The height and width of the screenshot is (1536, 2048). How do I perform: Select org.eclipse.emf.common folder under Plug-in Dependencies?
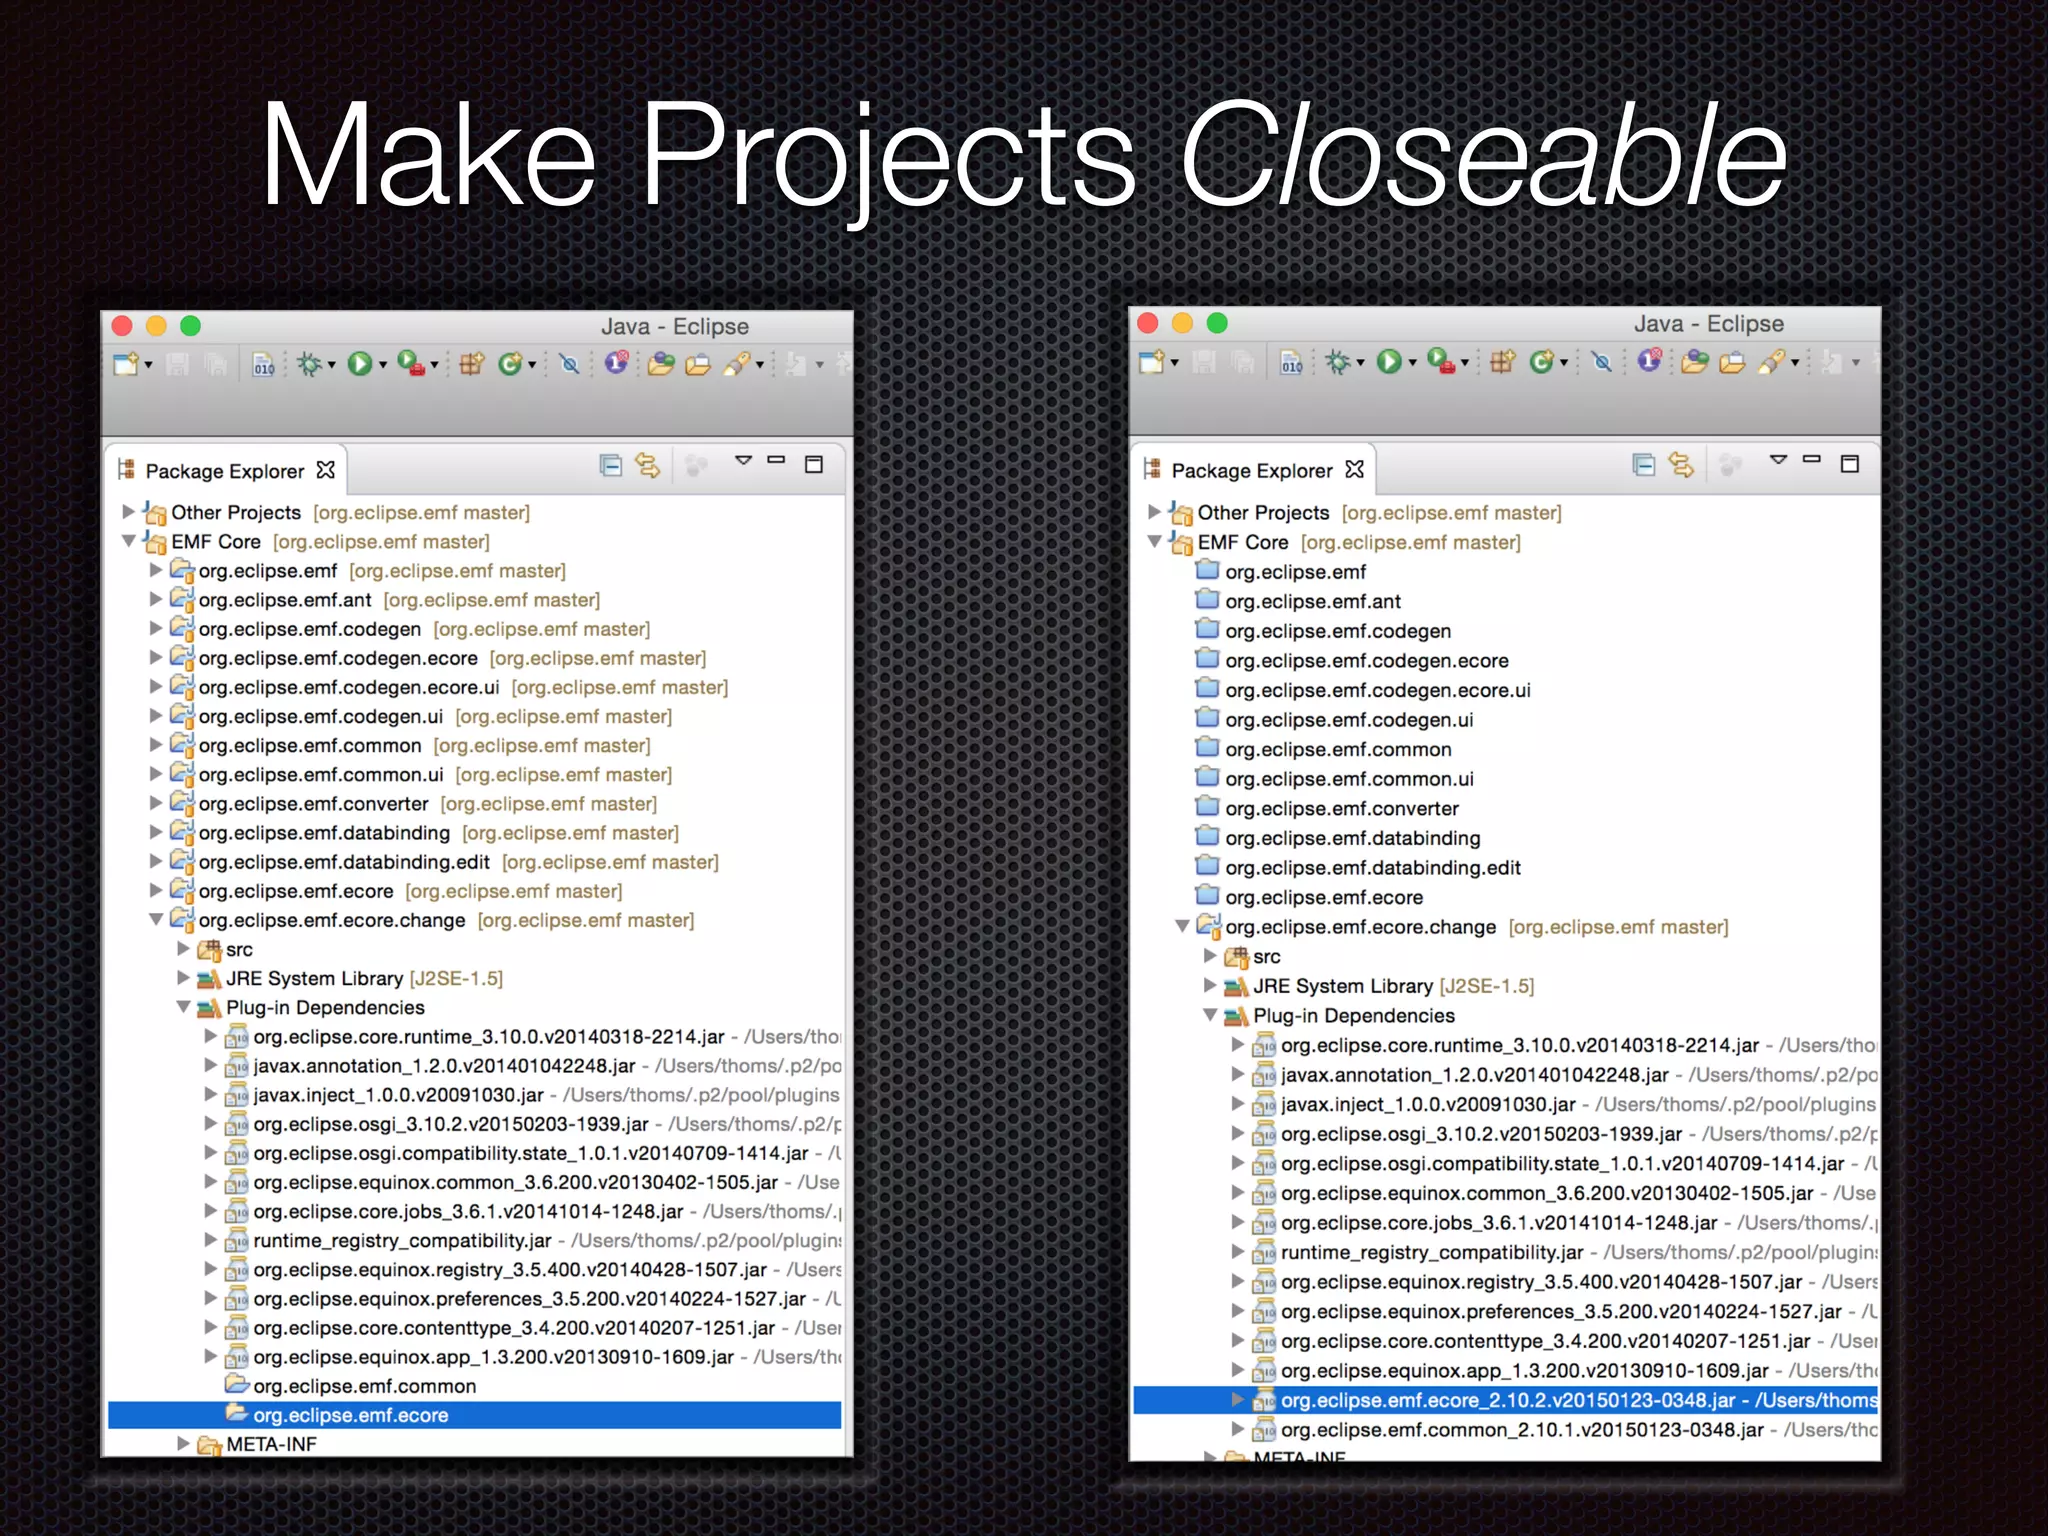point(365,1386)
